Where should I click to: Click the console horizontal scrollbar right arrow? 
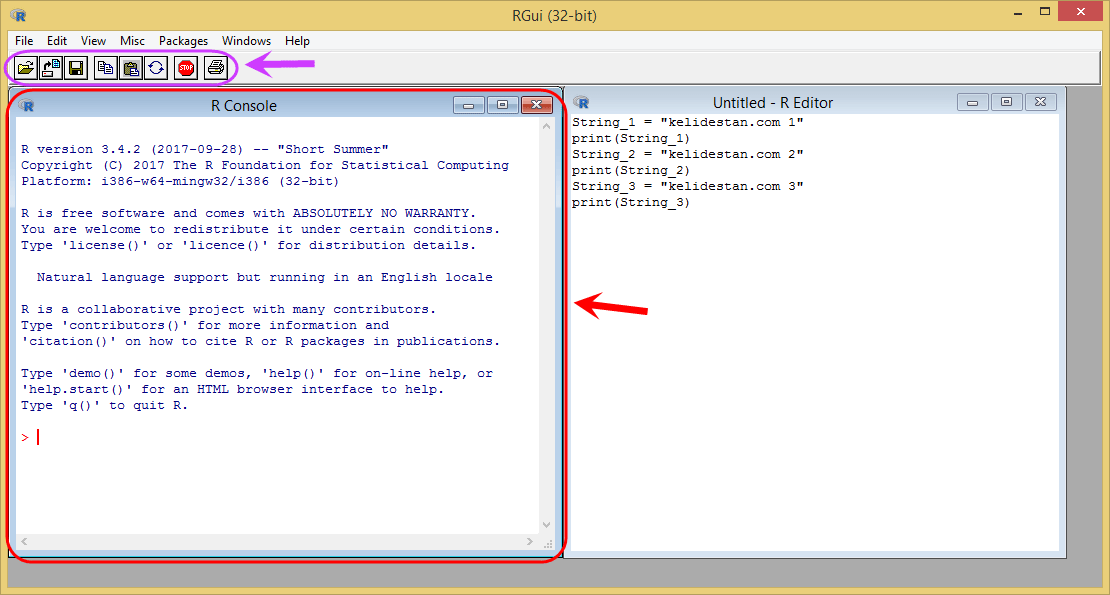530,541
